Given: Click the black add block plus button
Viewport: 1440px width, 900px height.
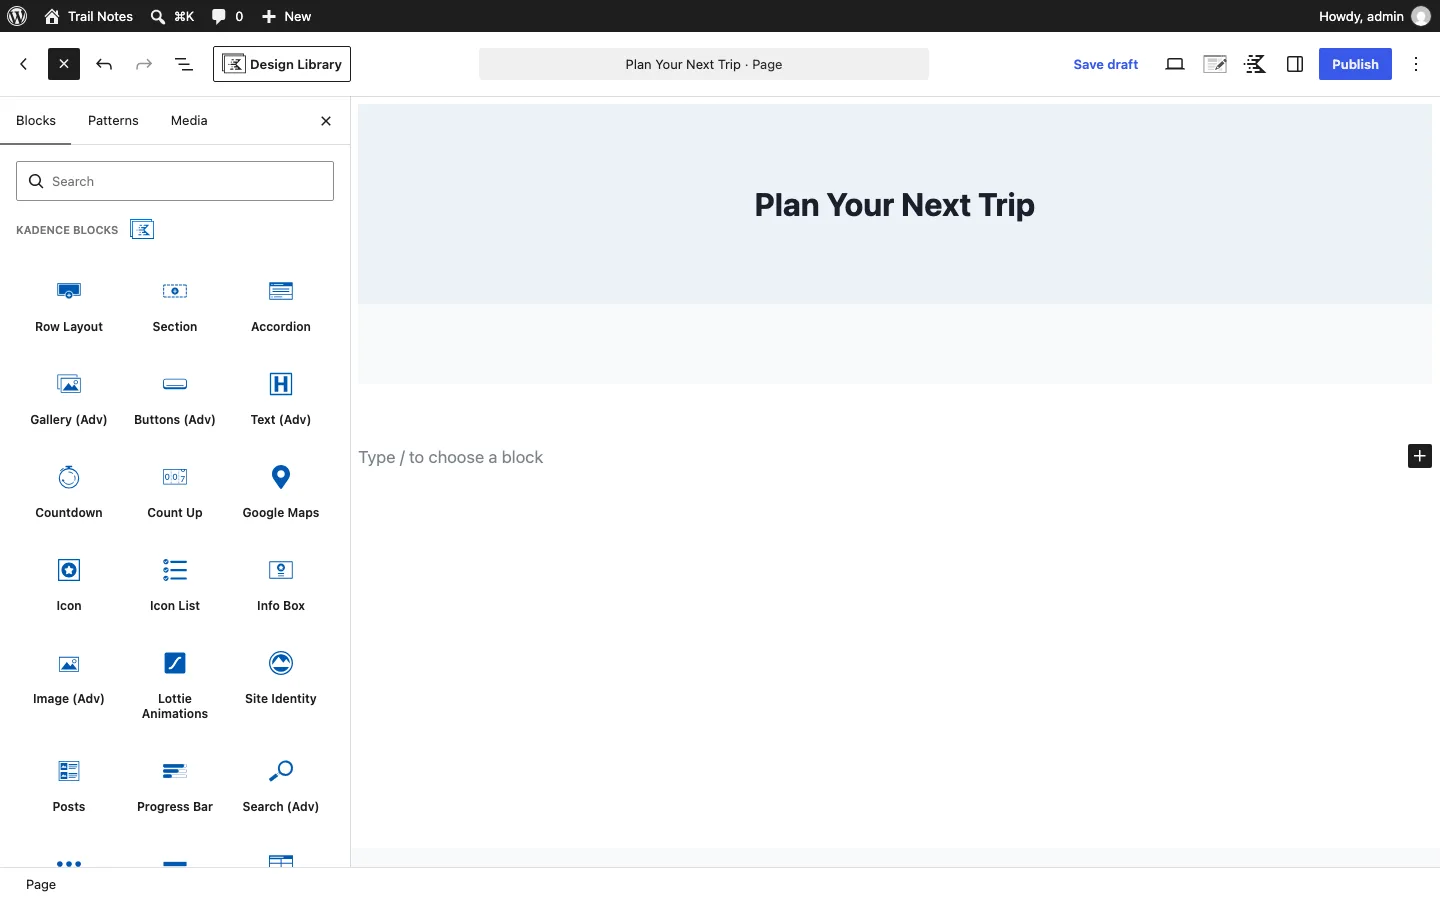Looking at the screenshot, I should pos(1420,456).
